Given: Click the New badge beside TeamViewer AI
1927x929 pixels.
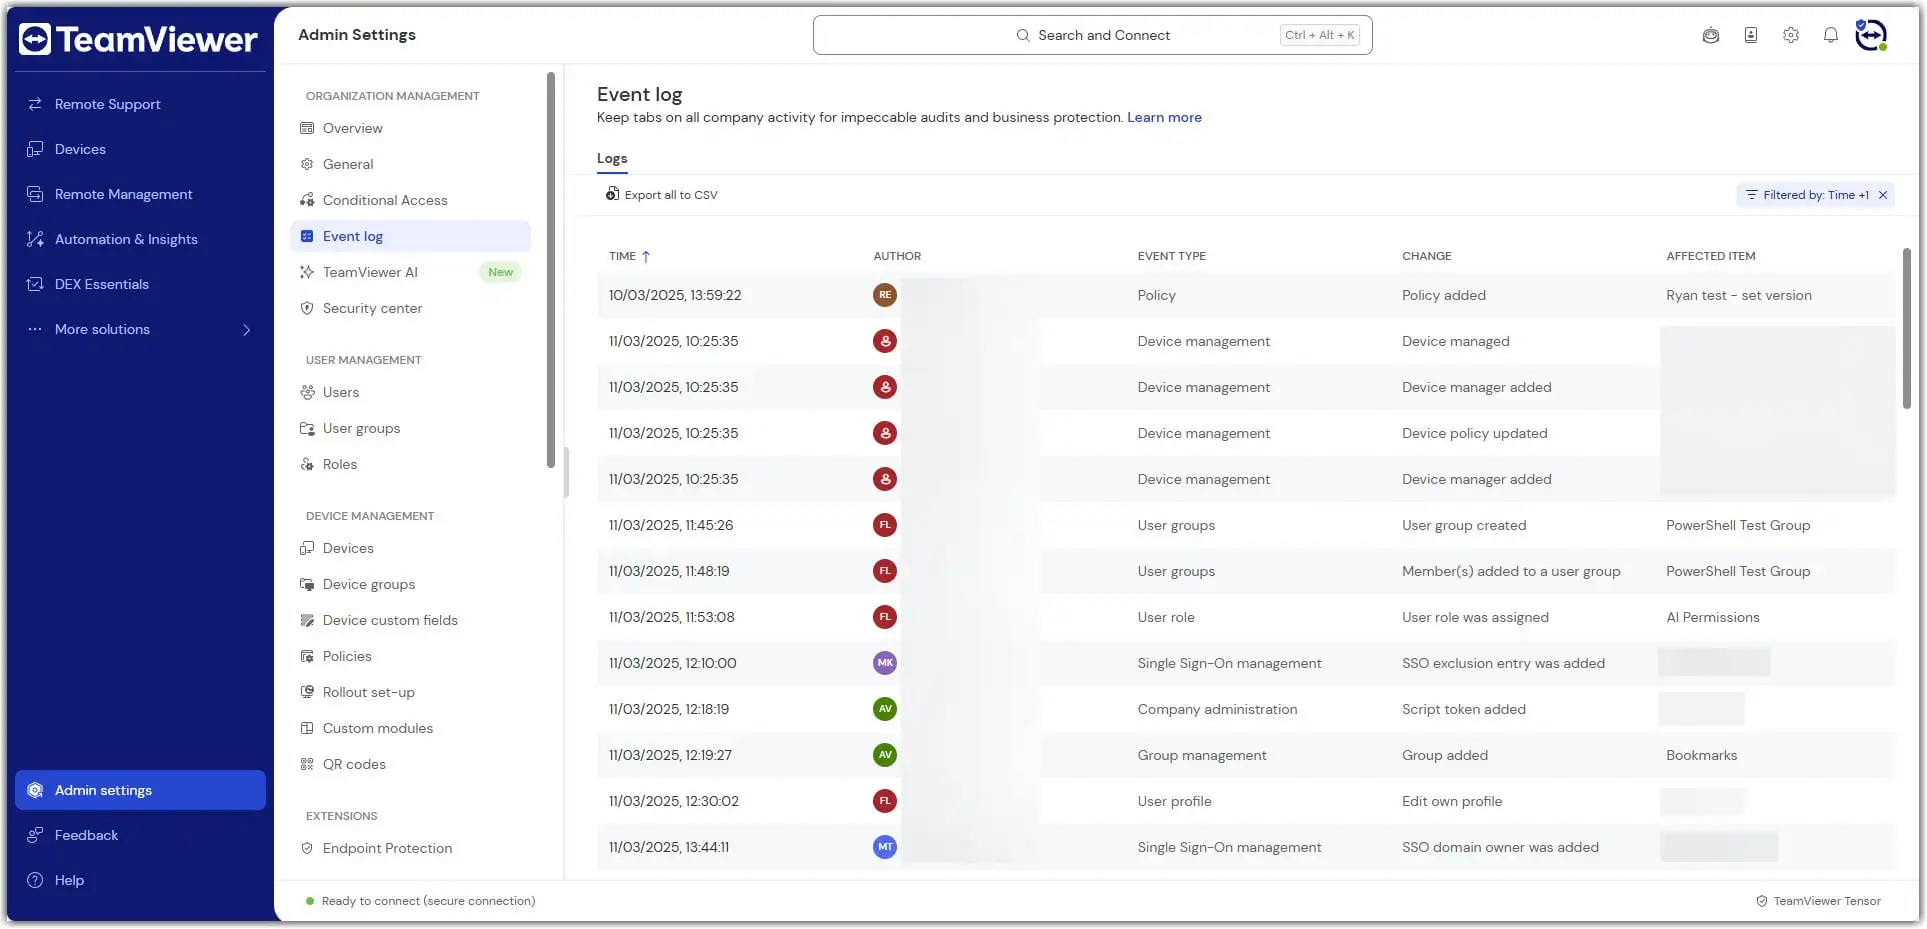Looking at the screenshot, I should point(501,272).
